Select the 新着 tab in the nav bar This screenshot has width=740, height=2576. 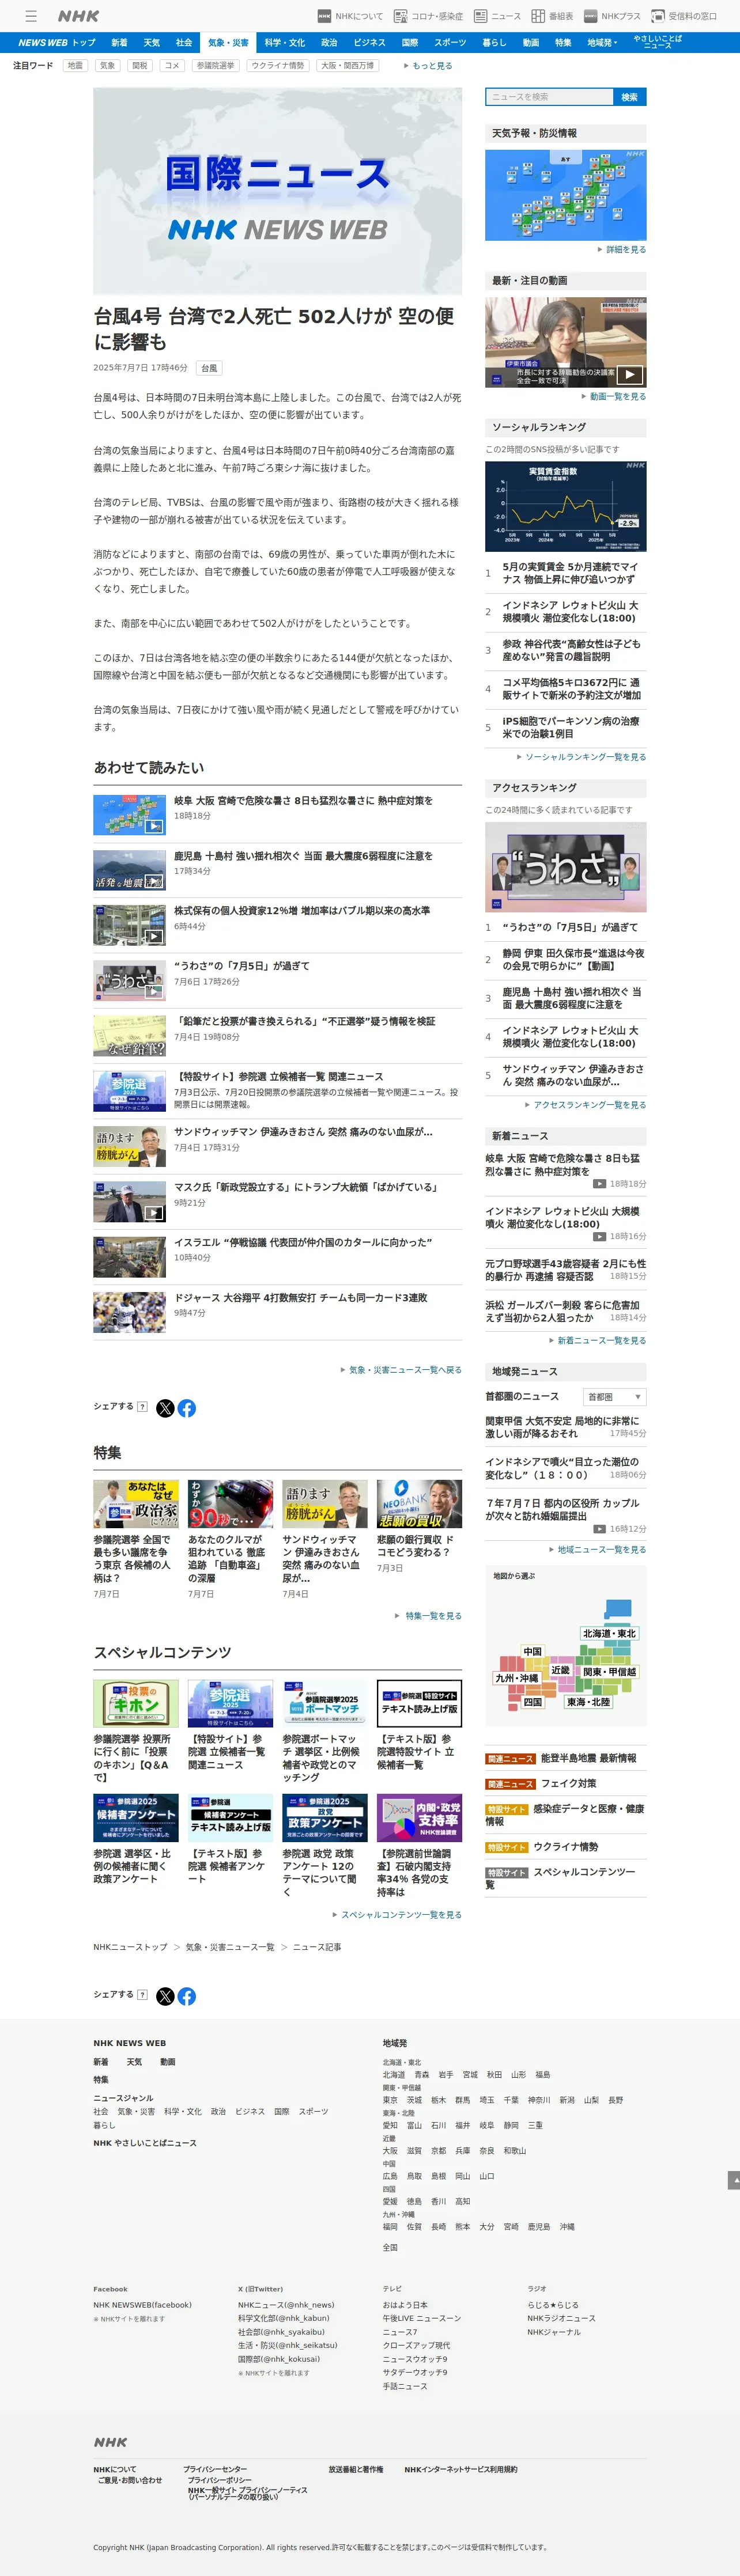[119, 43]
